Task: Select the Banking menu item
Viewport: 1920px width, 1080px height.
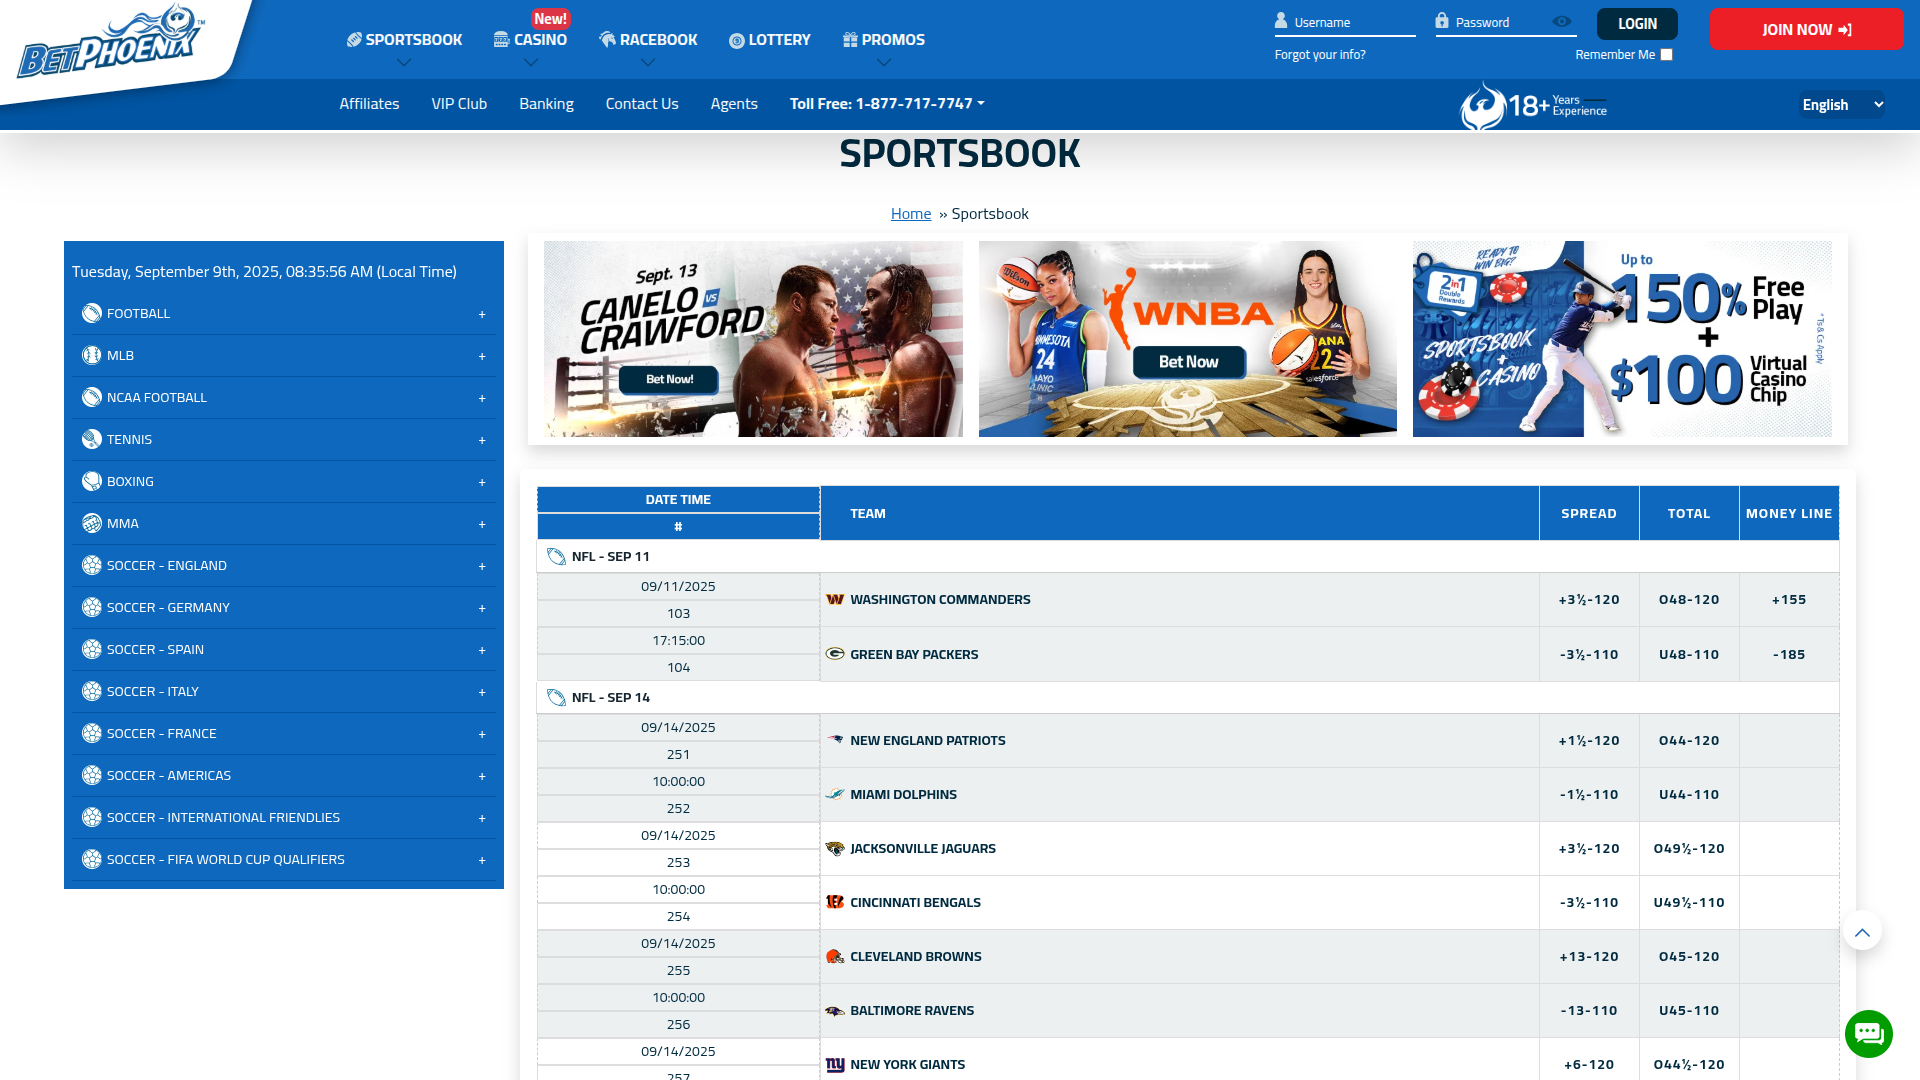Action: pyautogui.click(x=546, y=103)
